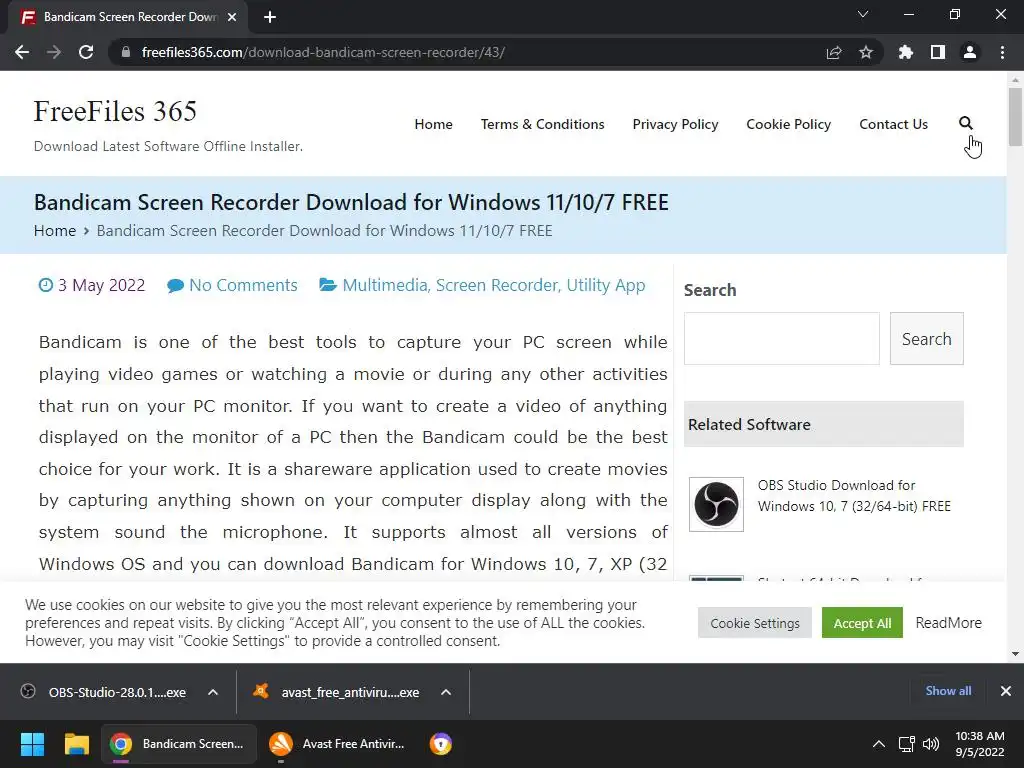The width and height of the screenshot is (1024, 768).
Task: Open the Home nav menu item
Action: point(434,124)
